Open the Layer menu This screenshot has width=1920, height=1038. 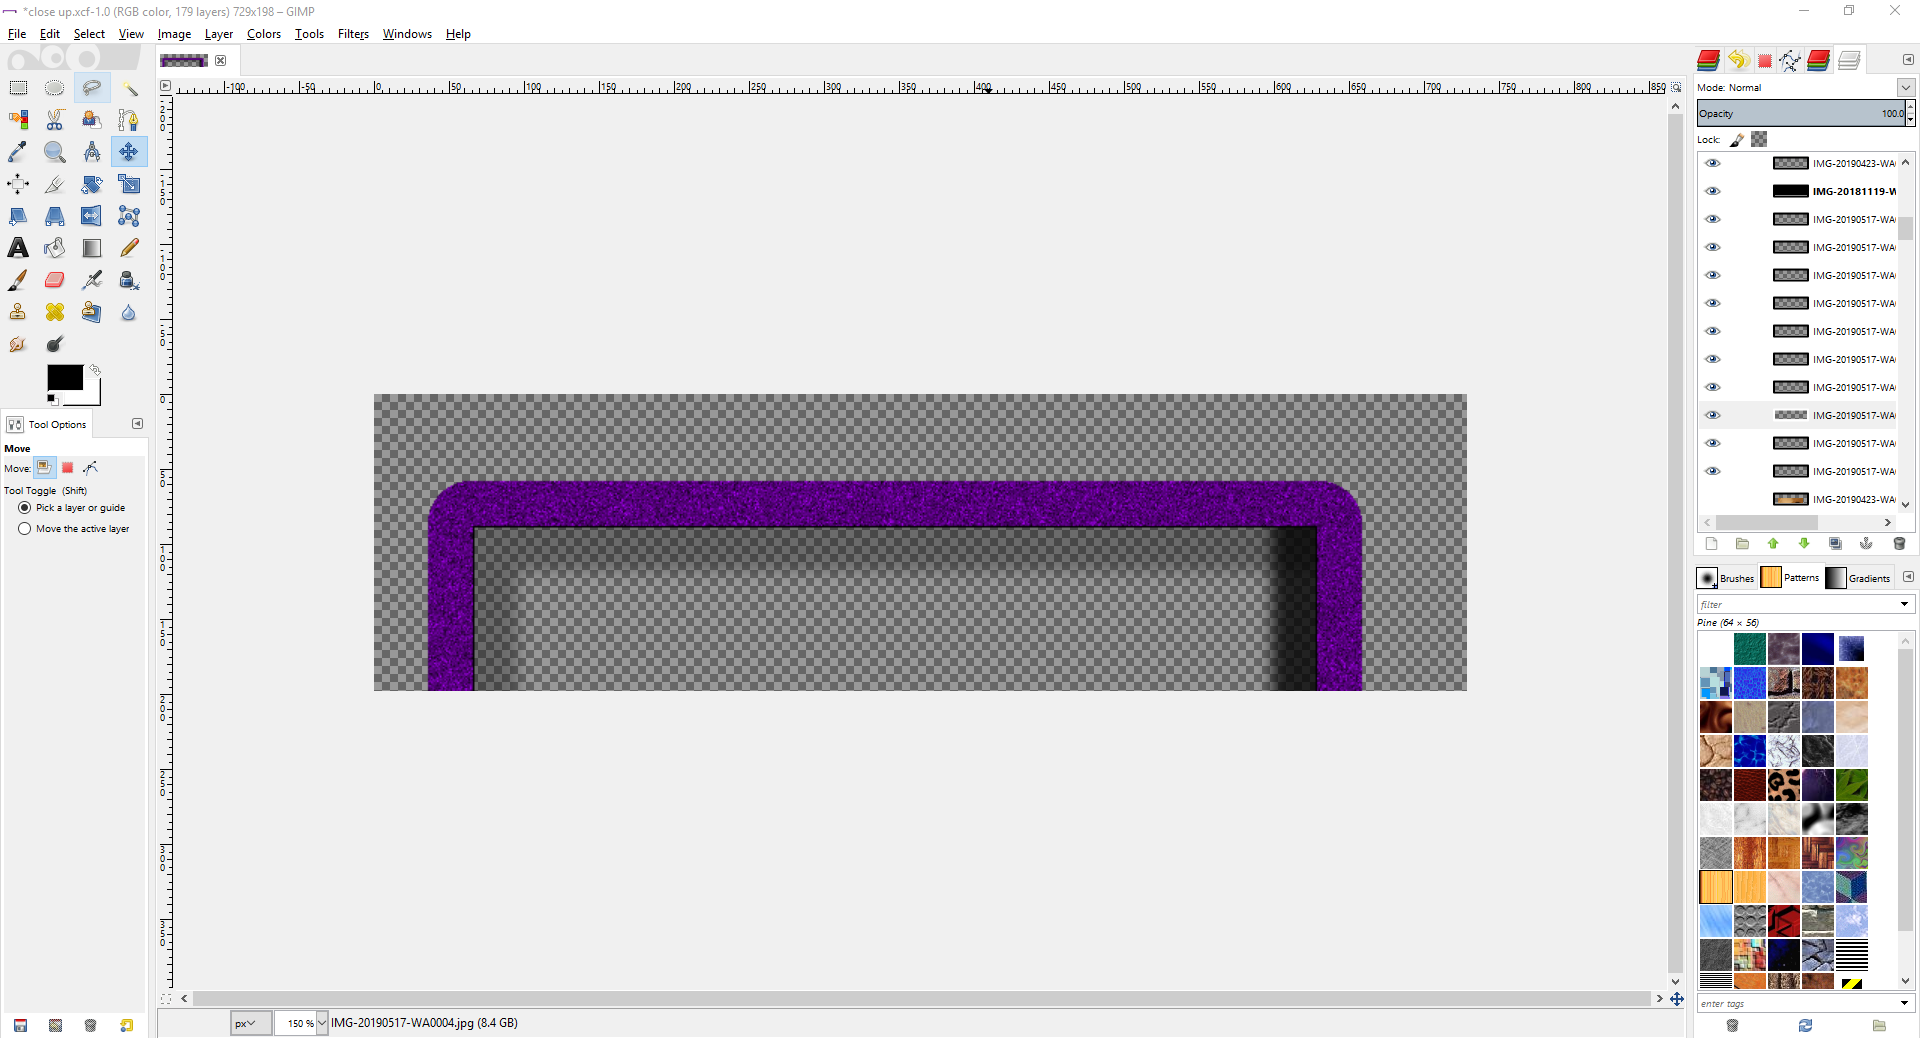point(219,34)
